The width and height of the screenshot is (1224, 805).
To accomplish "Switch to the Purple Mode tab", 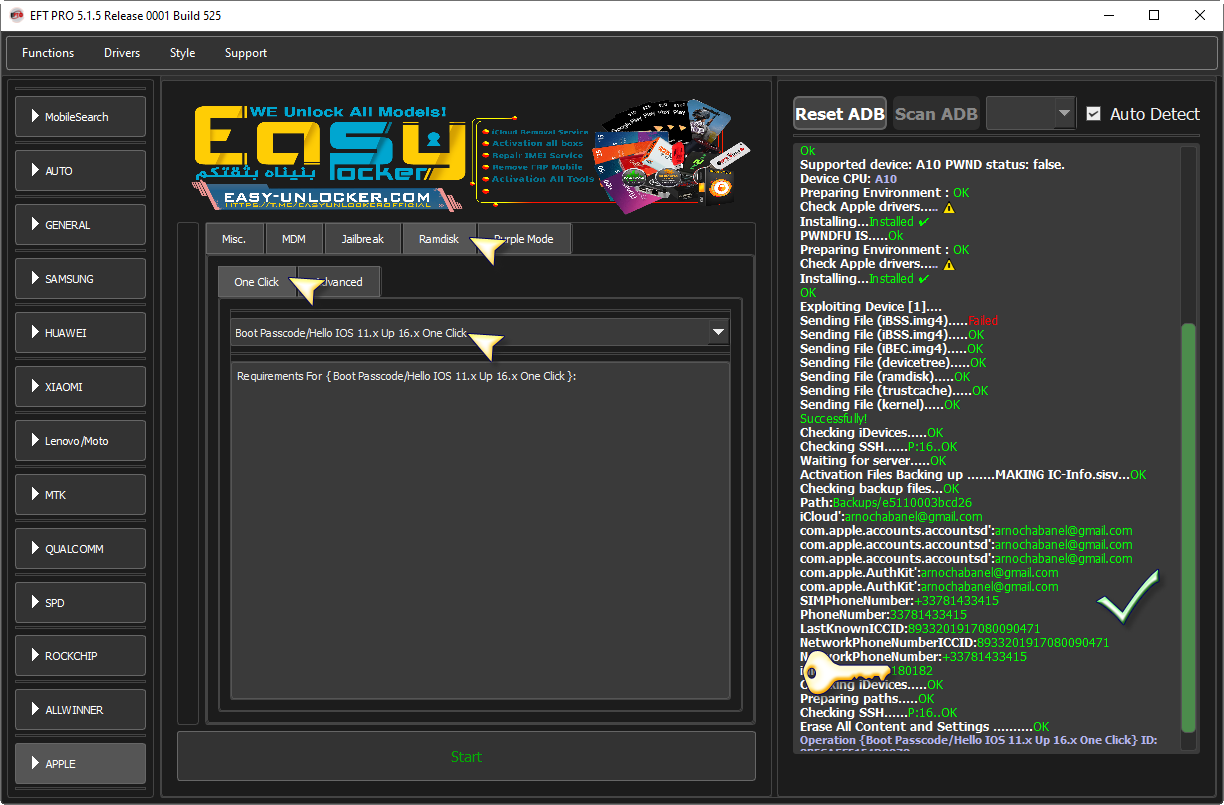I will pyautogui.click(x=524, y=239).
